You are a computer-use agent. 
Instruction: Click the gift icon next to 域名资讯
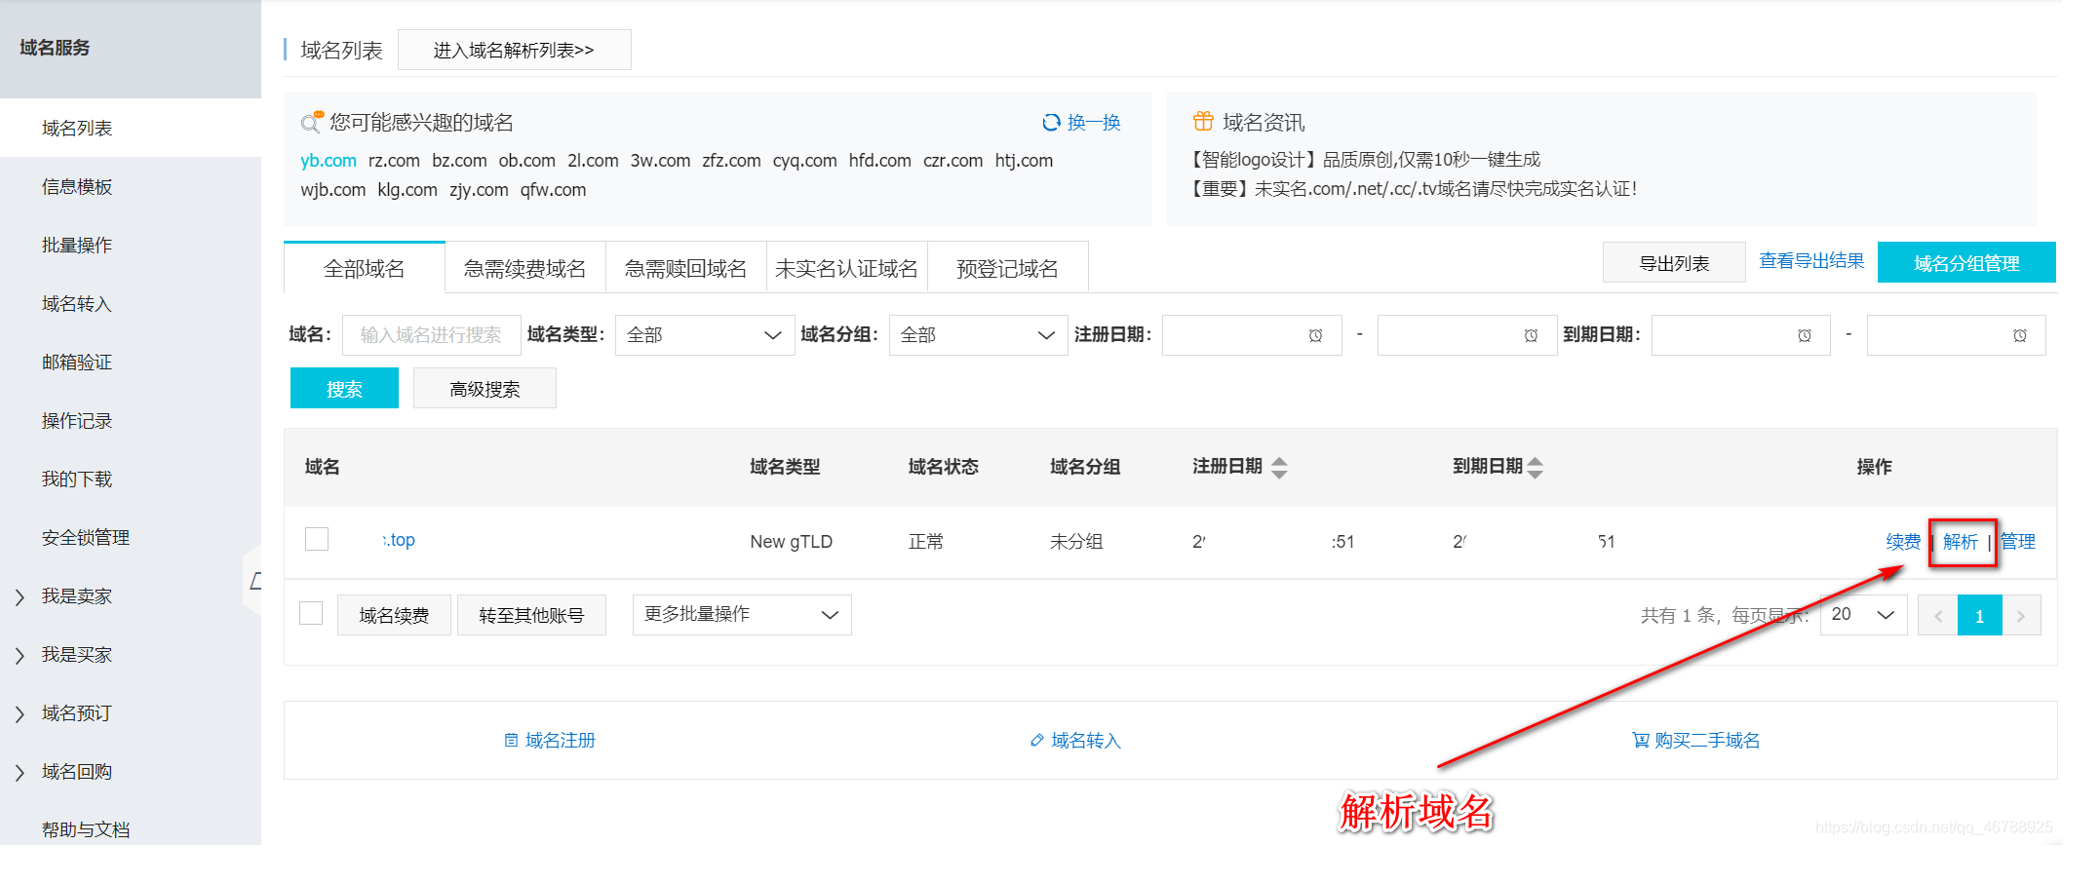click(1203, 121)
